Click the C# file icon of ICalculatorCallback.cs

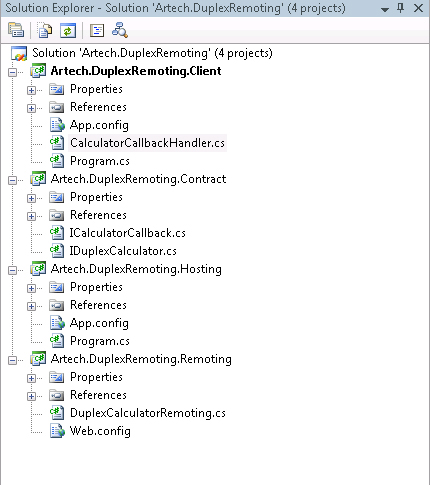(x=57, y=233)
